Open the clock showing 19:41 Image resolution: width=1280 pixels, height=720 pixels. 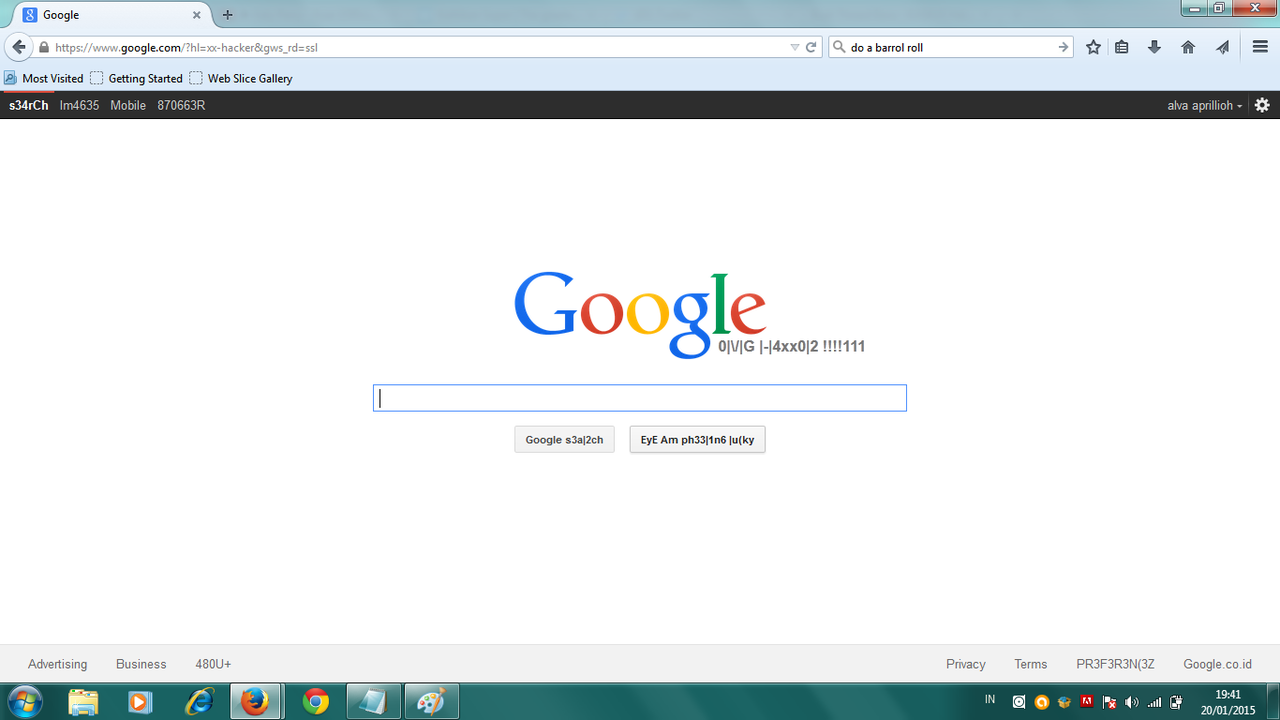(x=1228, y=702)
